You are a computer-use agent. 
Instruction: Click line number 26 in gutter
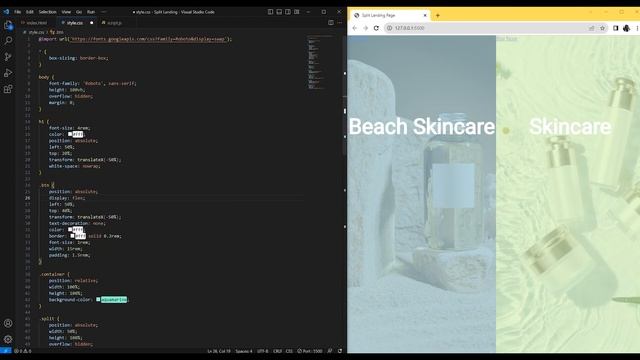[x=27, y=198]
